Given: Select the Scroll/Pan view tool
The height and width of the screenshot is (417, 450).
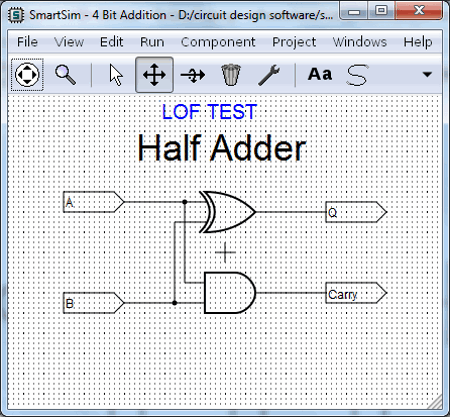Looking at the screenshot, I should click(27, 75).
